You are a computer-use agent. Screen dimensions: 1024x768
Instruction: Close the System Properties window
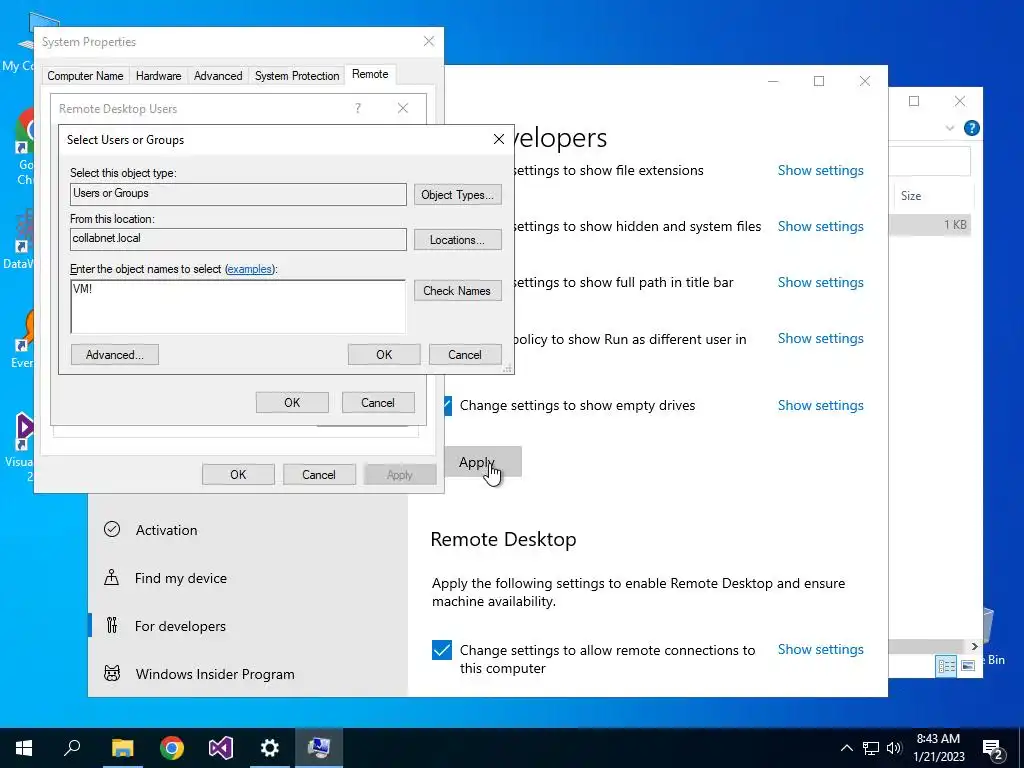click(x=429, y=41)
